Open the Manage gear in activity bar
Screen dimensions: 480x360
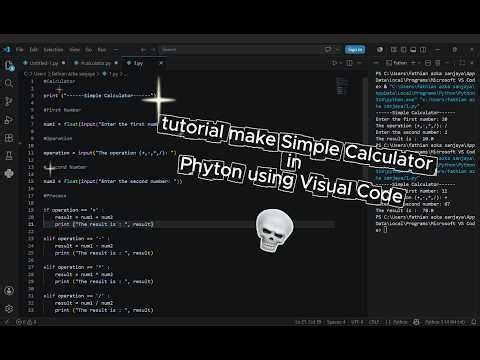point(9,309)
